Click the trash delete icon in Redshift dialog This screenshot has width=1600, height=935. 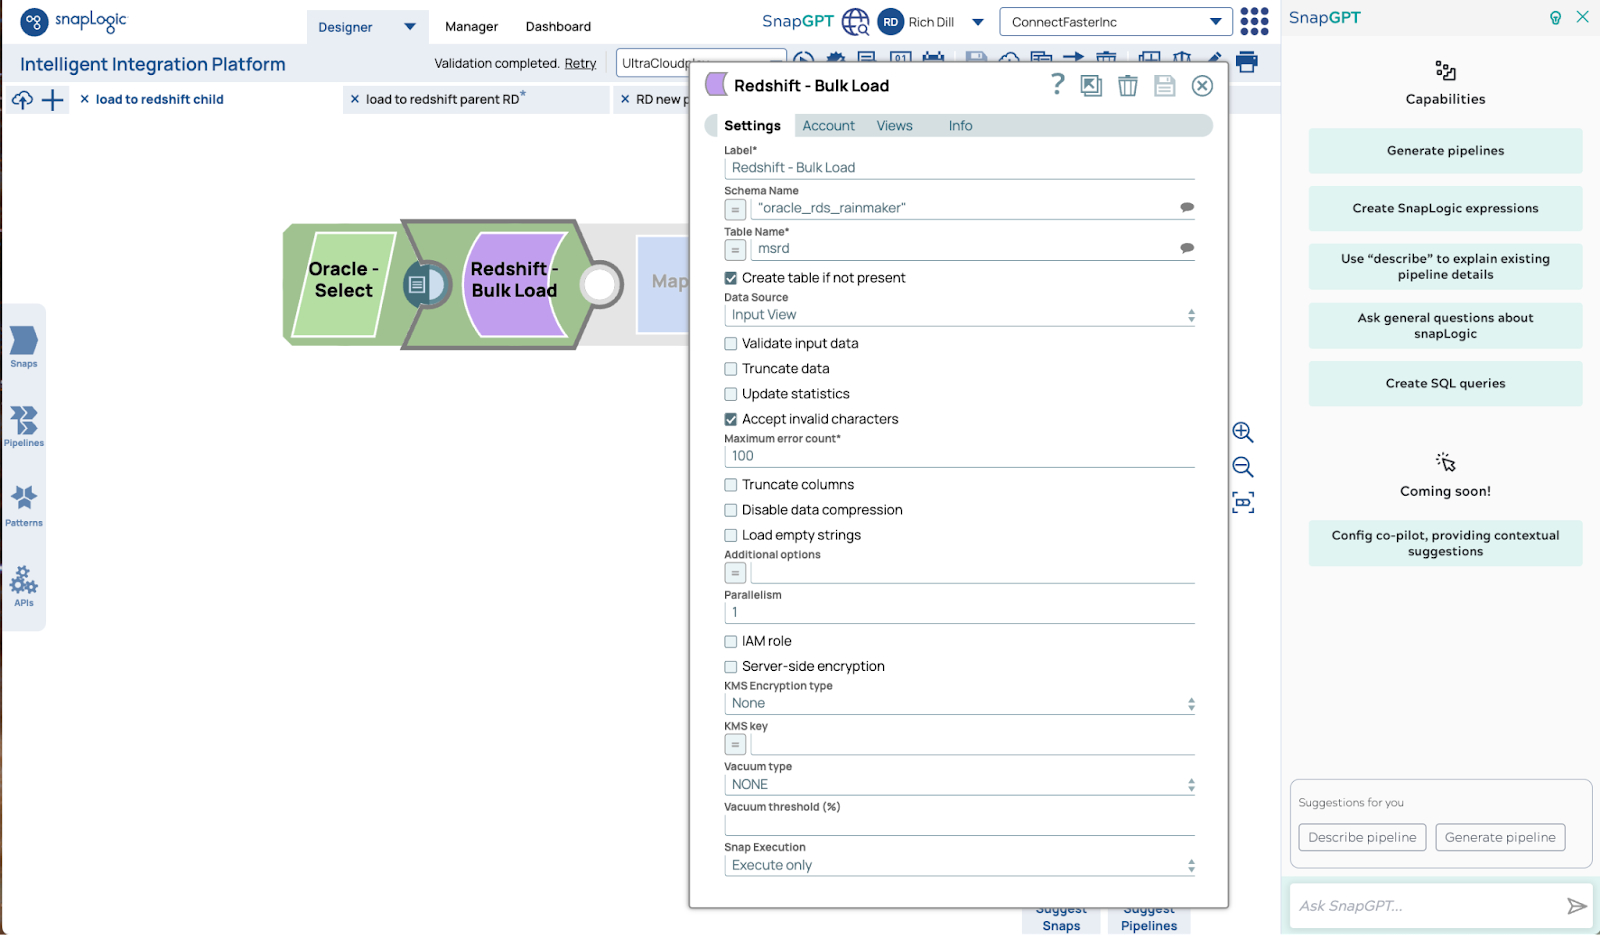tap(1127, 86)
